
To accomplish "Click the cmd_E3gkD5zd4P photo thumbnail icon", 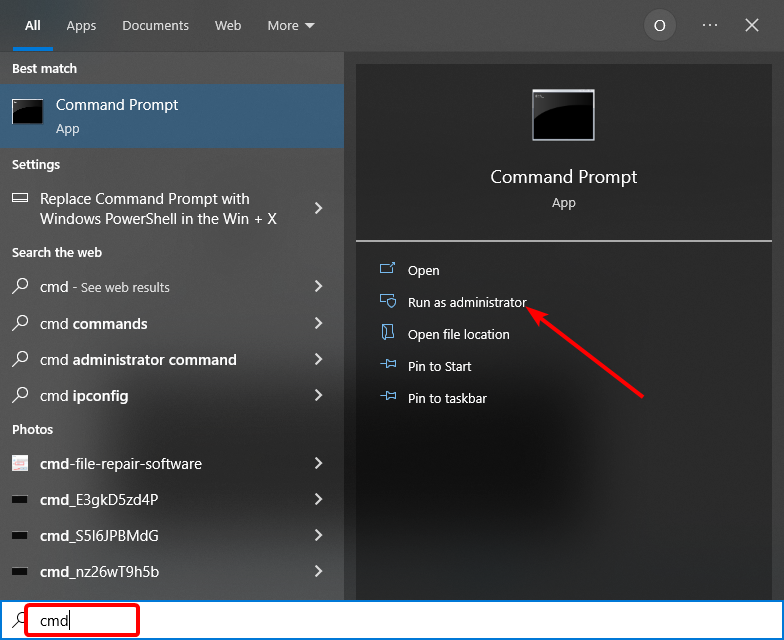I will (20, 499).
